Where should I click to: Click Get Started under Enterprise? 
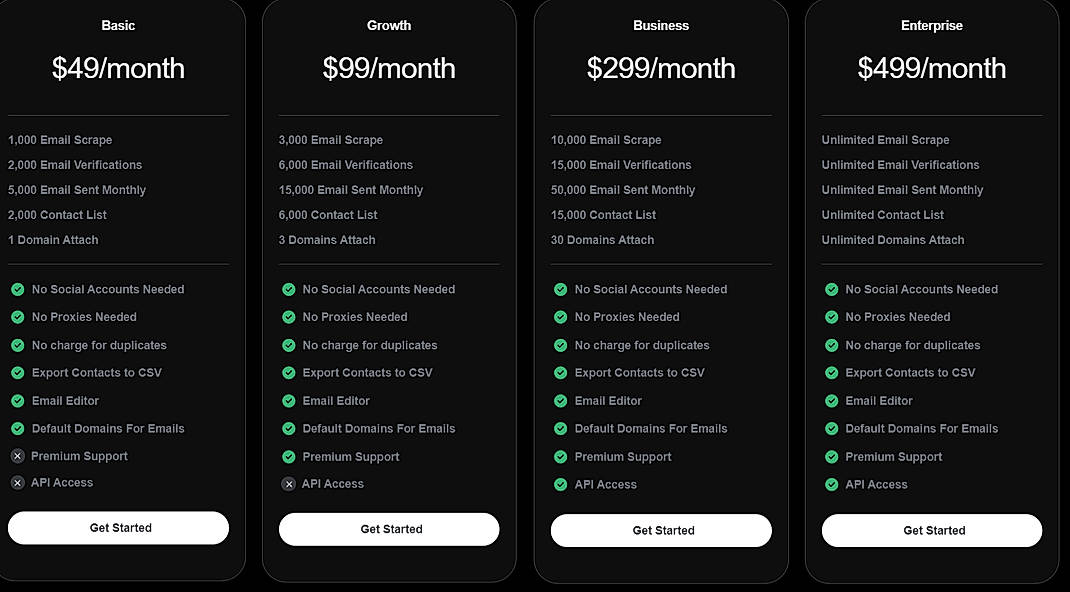tap(931, 531)
